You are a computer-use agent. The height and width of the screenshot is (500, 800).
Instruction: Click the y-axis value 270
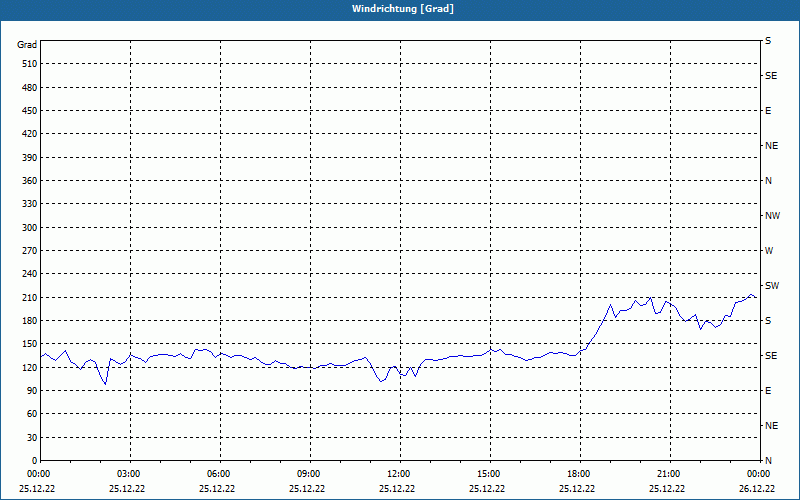[30, 251]
